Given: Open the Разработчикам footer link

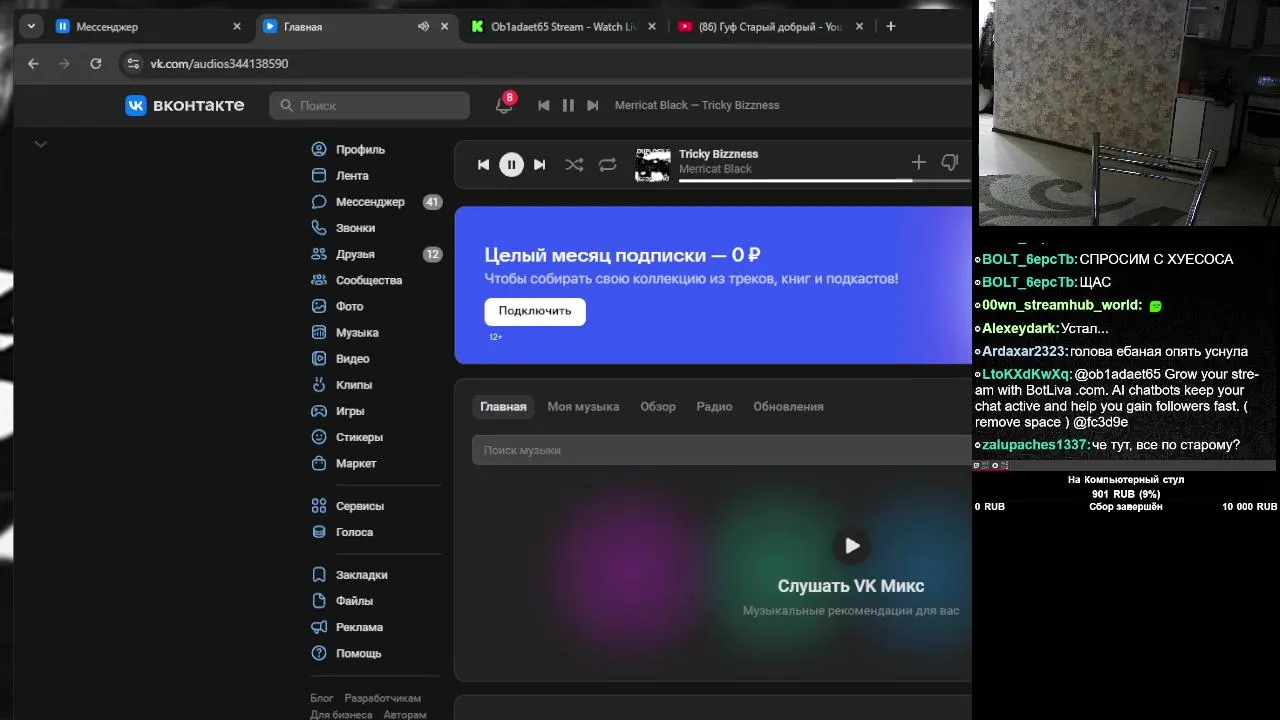Looking at the screenshot, I should click(x=383, y=698).
